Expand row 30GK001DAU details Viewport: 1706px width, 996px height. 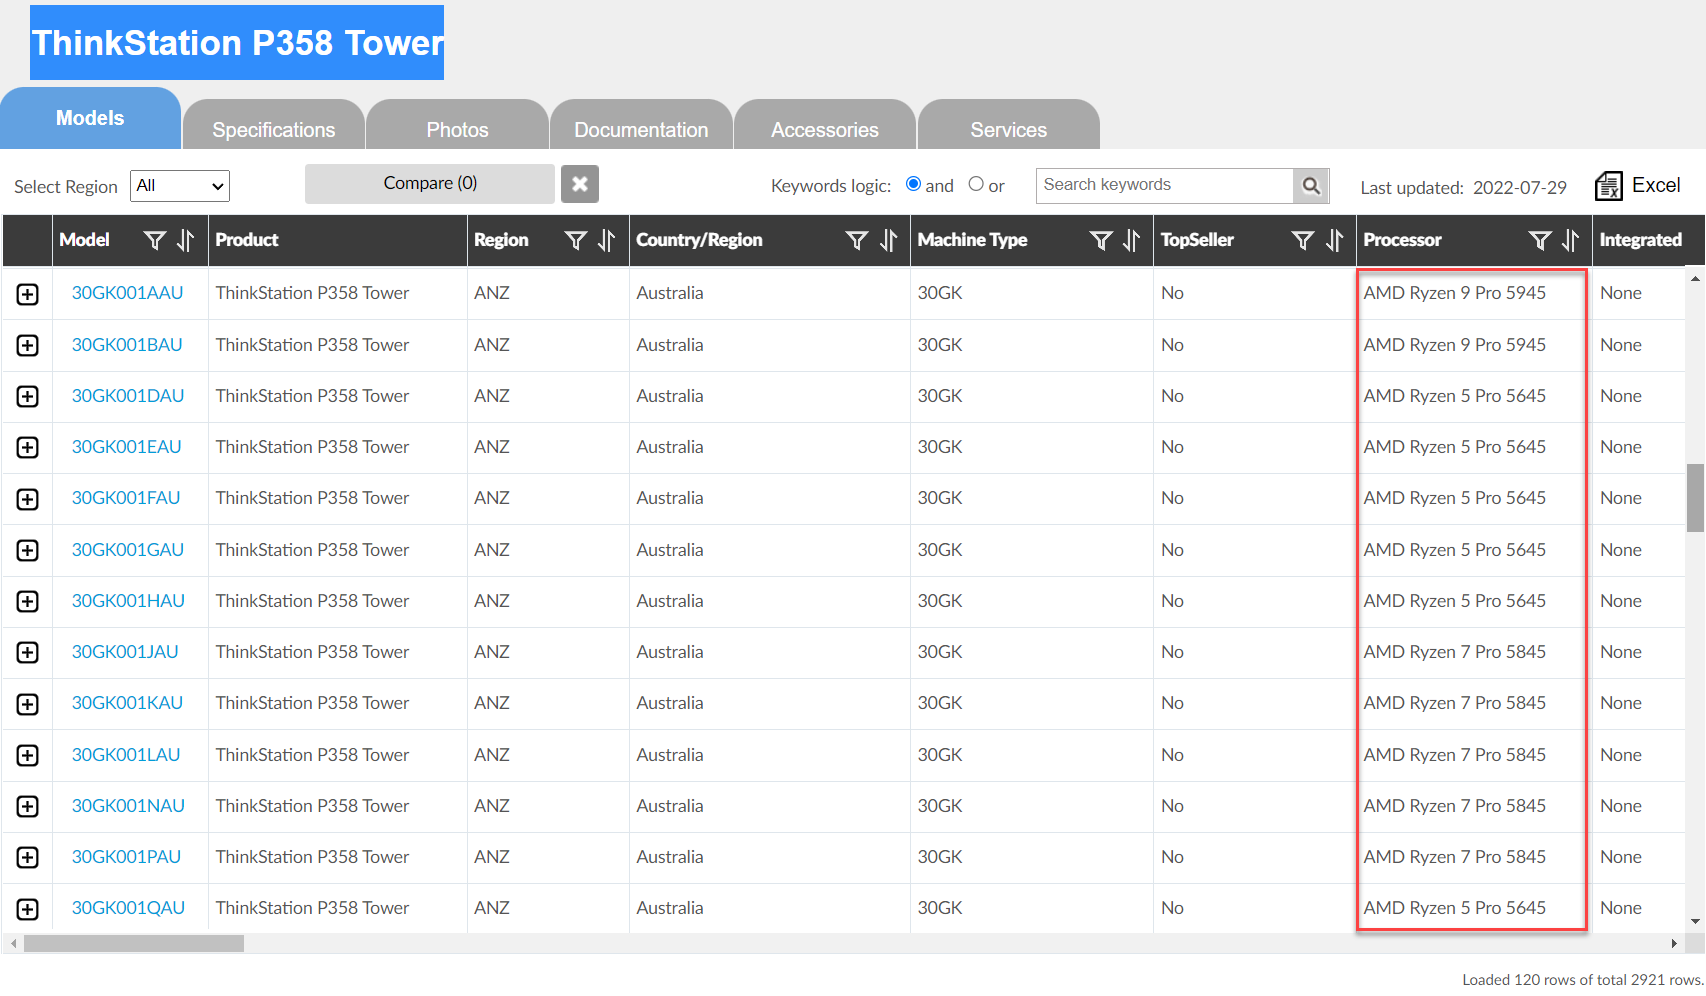(28, 396)
